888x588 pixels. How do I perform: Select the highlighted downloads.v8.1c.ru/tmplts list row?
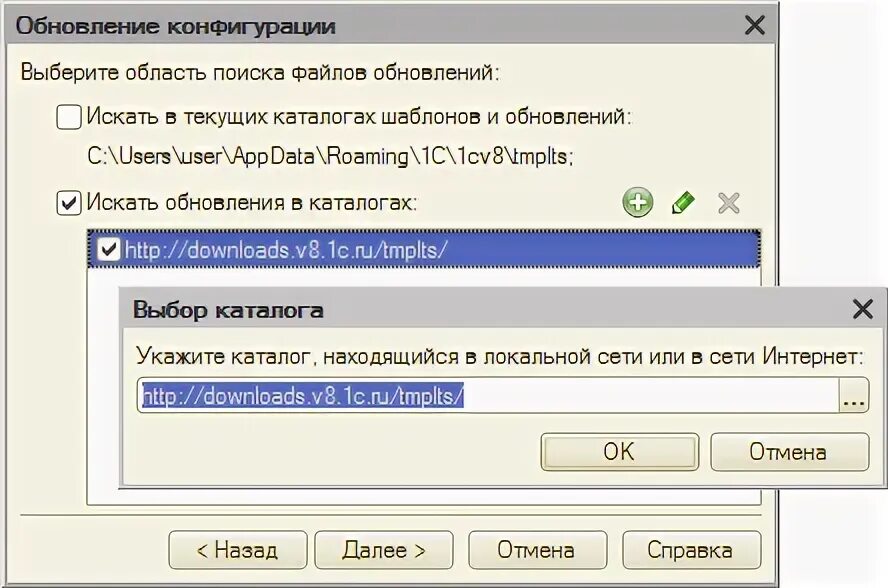[424, 249]
